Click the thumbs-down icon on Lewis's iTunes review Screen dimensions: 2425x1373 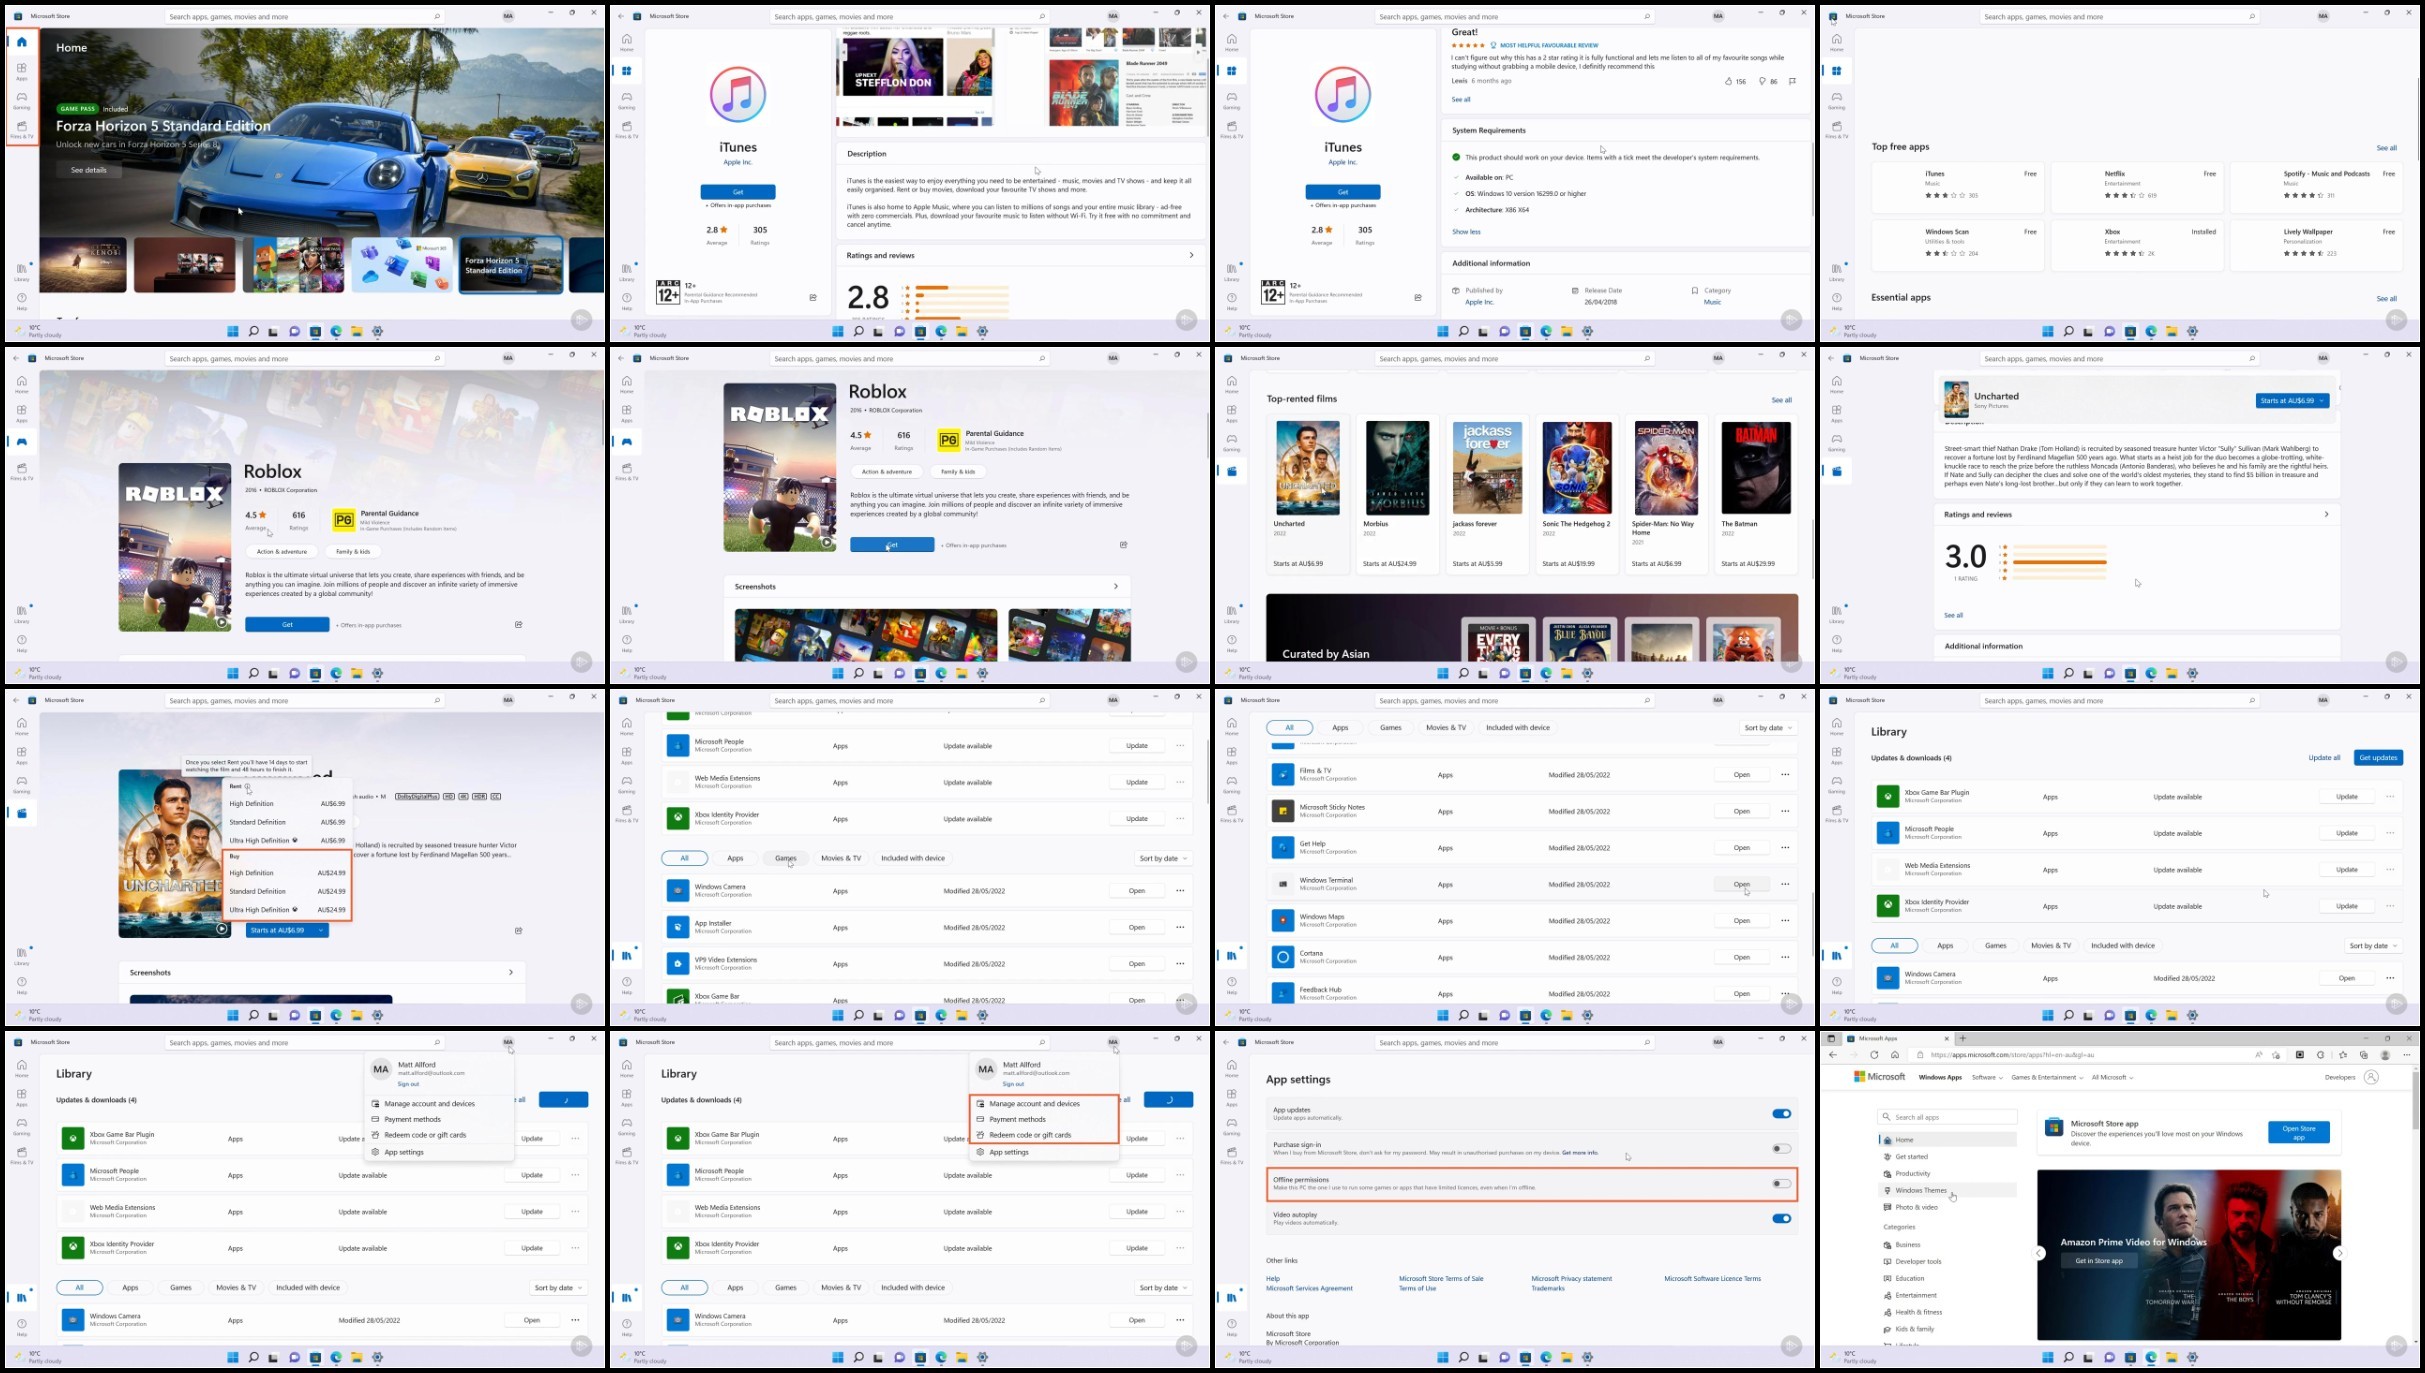click(x=1763, y=82)
